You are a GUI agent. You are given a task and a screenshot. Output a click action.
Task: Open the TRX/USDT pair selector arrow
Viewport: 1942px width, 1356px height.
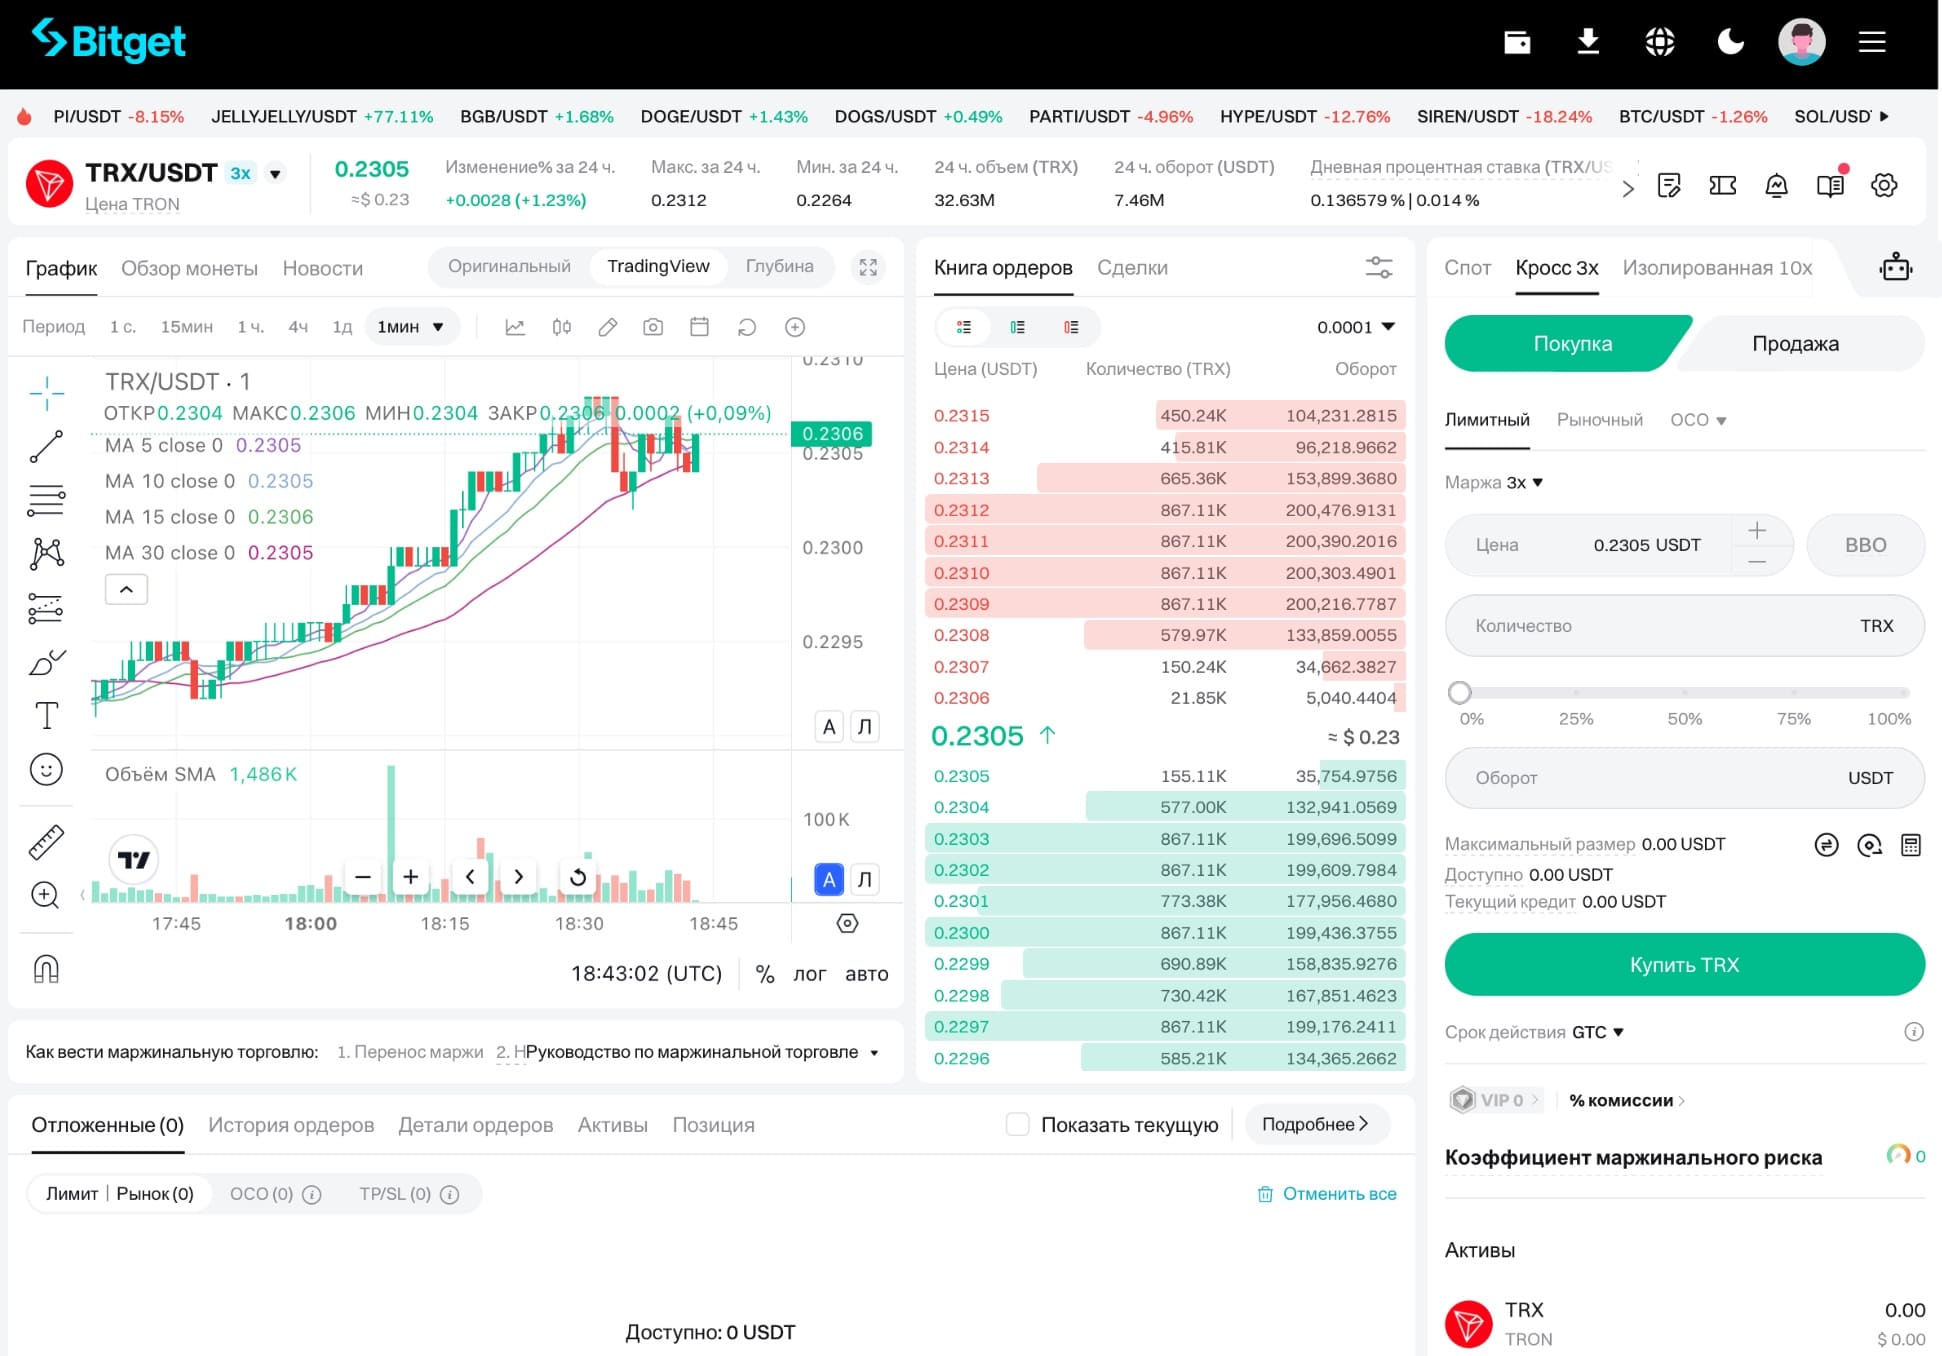(275, 174)
